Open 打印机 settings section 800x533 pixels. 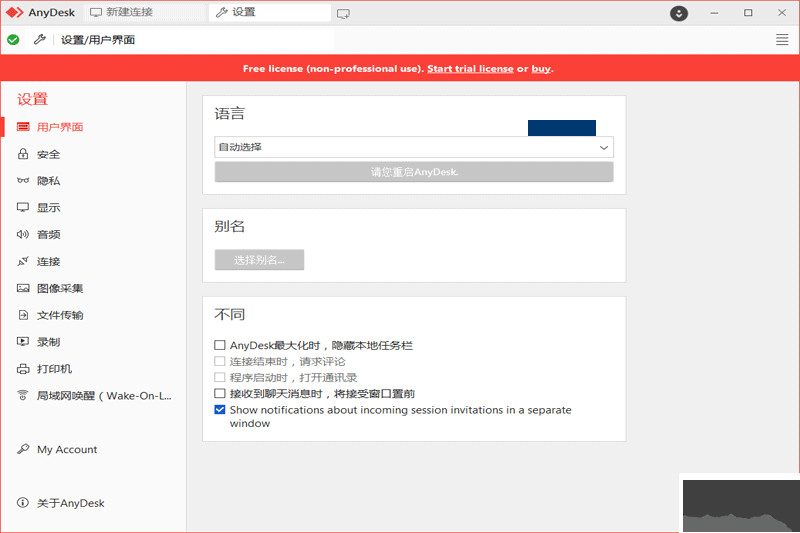coord(54,369)
